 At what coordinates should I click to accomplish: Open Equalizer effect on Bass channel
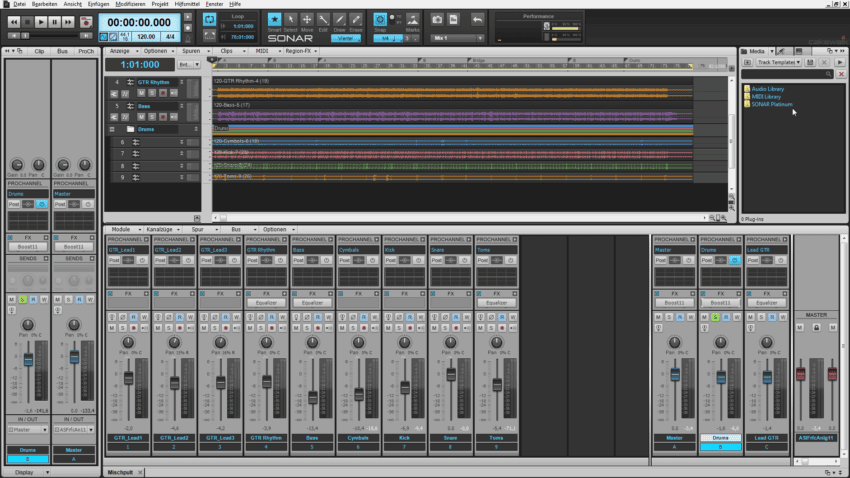point(312,303)
